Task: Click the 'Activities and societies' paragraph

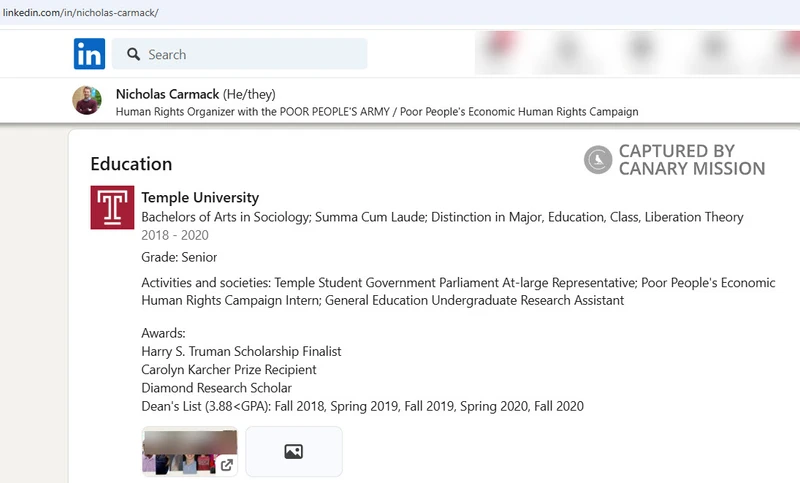Action: click(458, 291)
